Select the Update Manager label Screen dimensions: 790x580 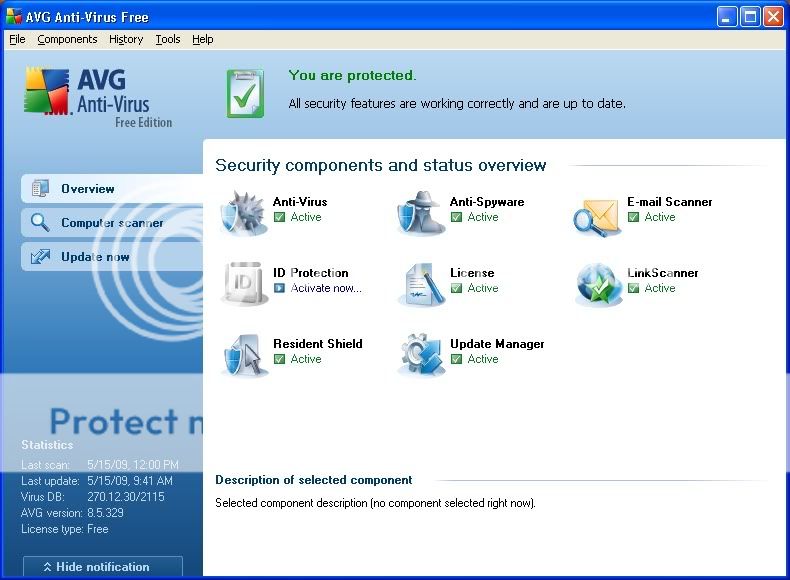497,344
